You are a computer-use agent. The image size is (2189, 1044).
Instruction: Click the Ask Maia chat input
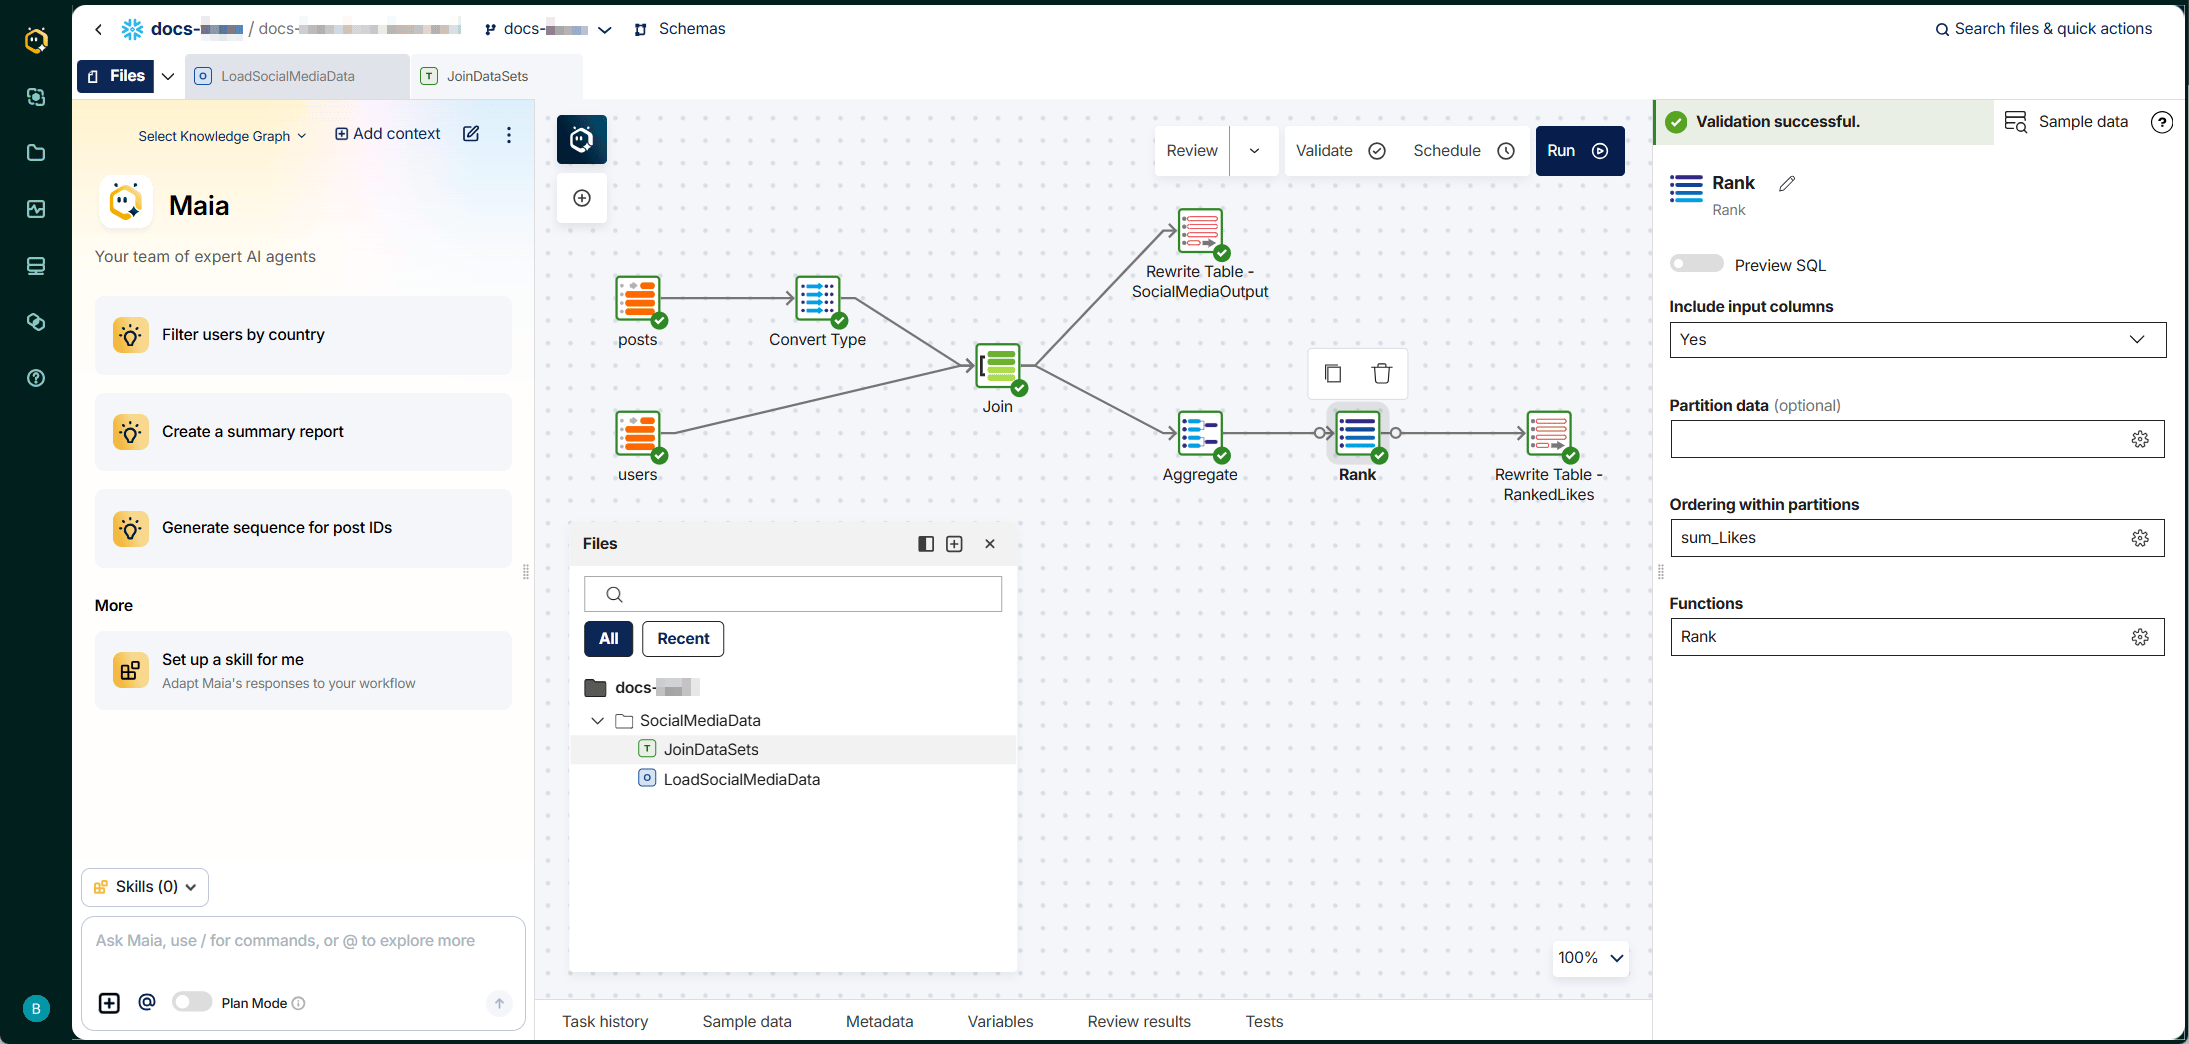(x=303, y=941)
